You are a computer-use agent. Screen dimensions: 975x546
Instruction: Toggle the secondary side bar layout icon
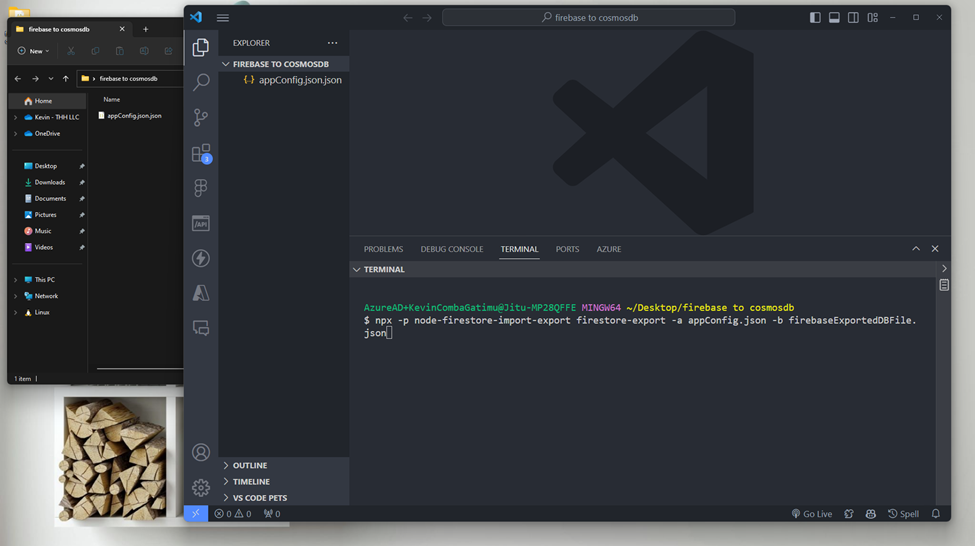pyautogui.click(x=853, y=17)
